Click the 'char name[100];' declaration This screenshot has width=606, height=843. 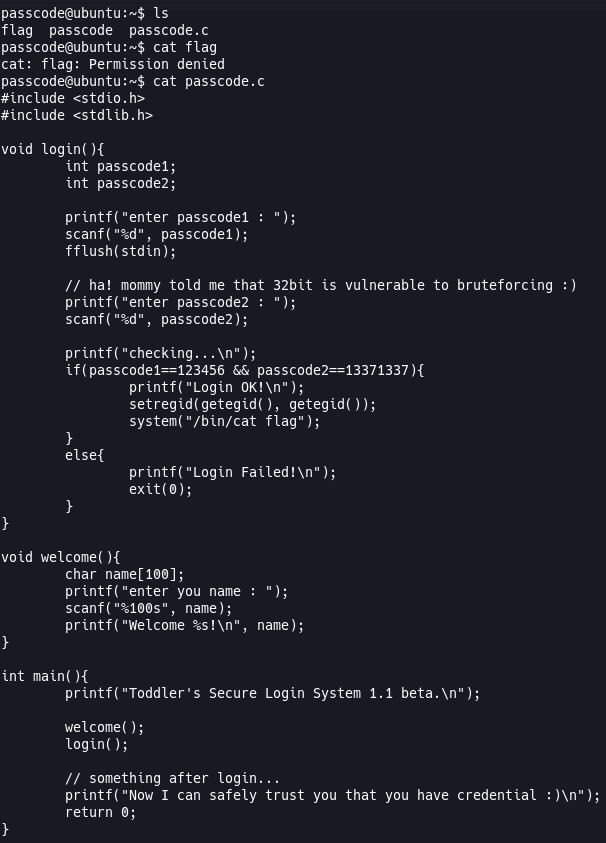click(x=125, y=574)
